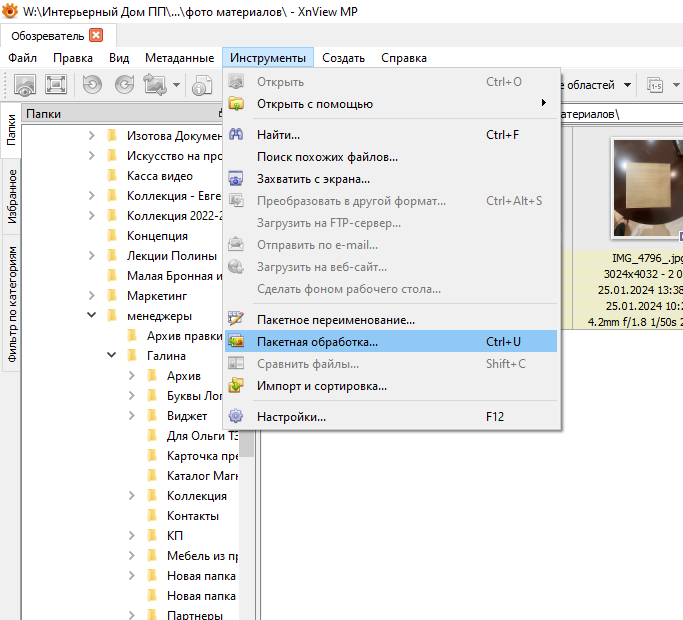Click the Fullscreen toolbar icon
683x620 pixels.
click(57, 85)
